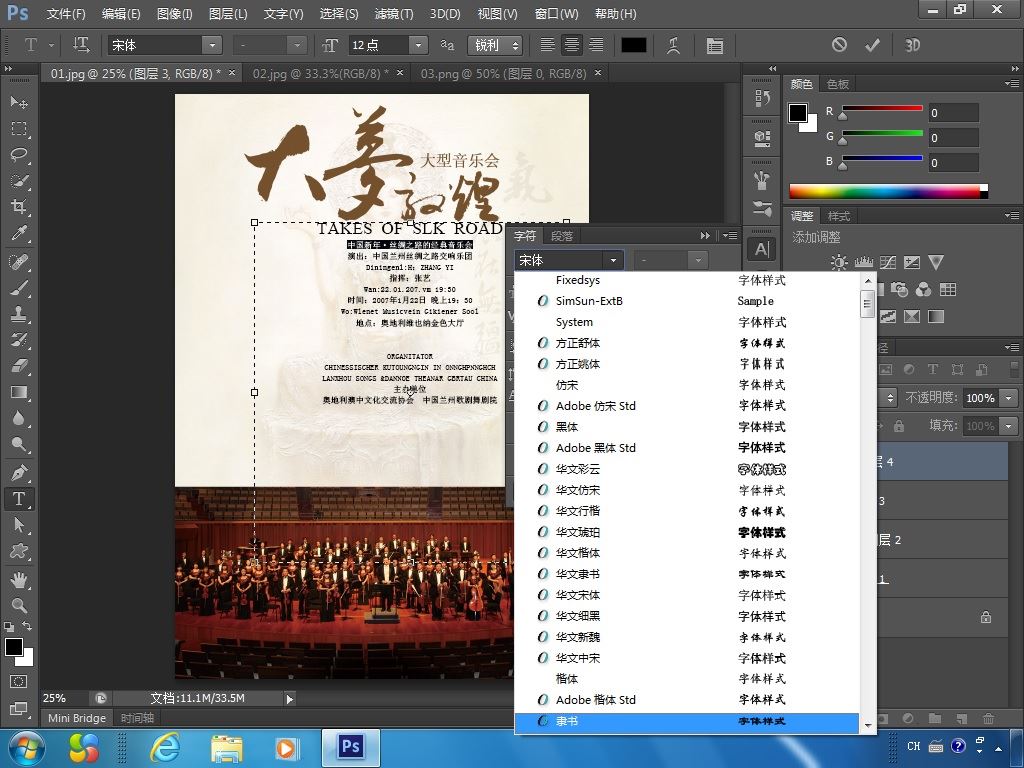Toggle center text alignment button
Image resolution: width=1024 pixels, height=768 pixels.
point(572,45)
